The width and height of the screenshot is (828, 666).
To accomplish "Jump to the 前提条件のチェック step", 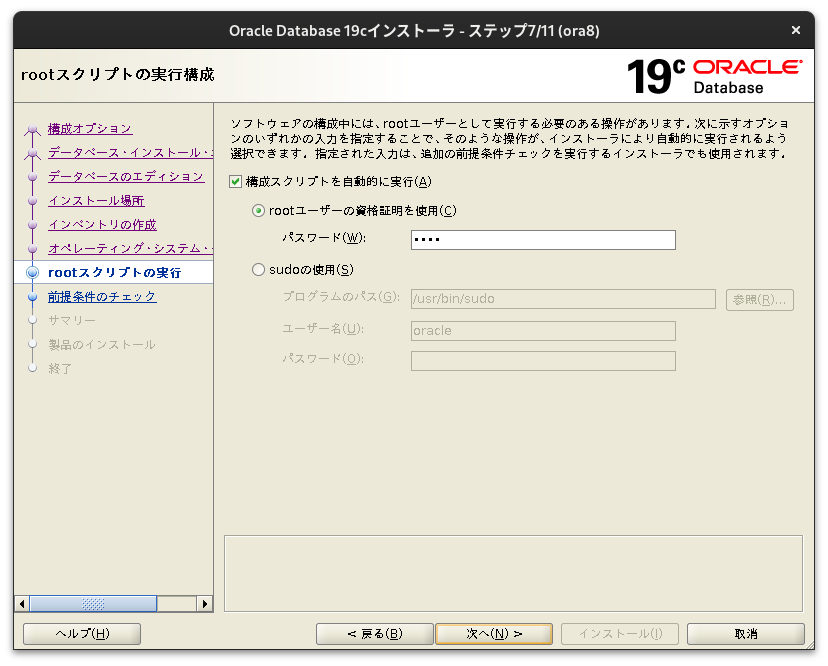I will click(x=103, y=296).
